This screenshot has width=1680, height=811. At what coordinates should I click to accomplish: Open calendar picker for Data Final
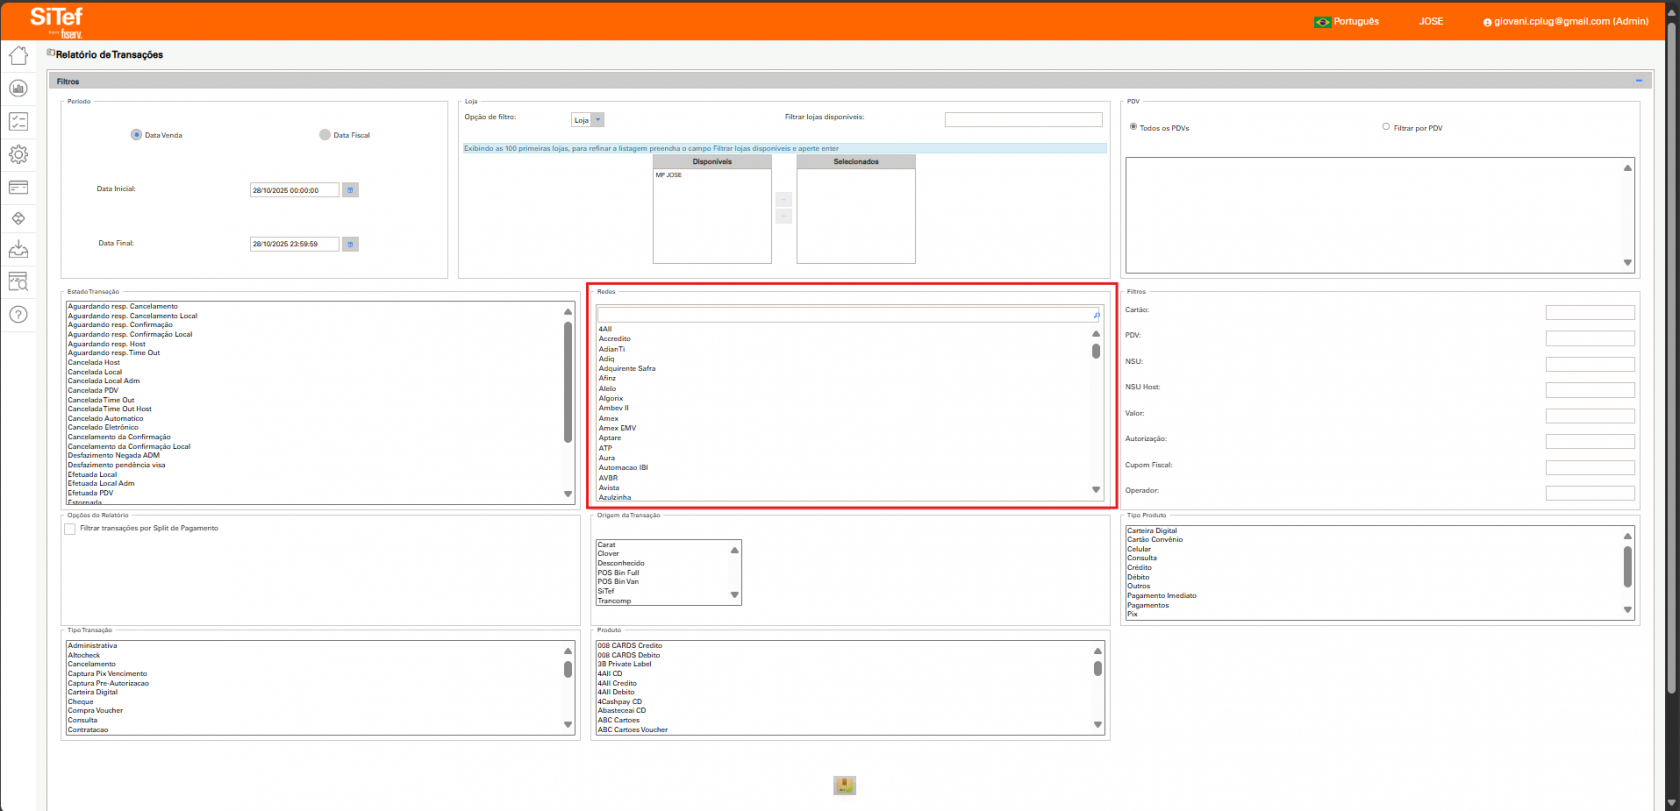tap(350, 244)
